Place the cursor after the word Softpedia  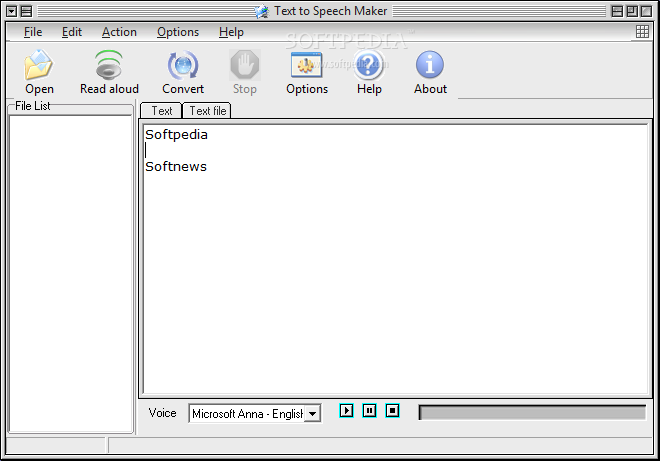click(x=208, y=135)
